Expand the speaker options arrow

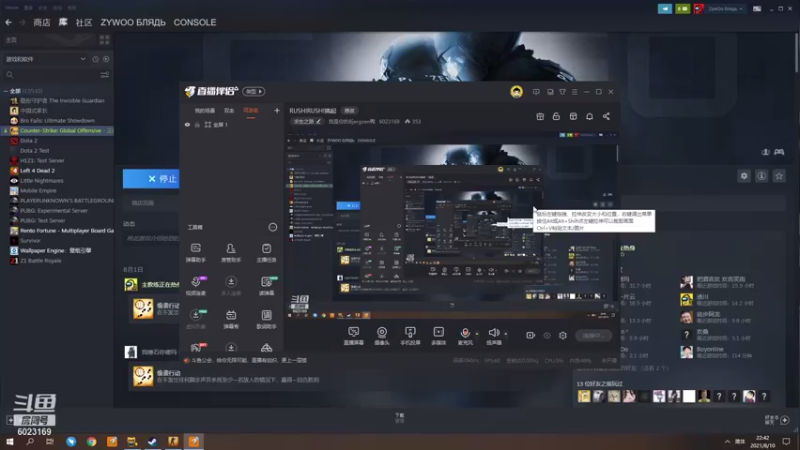tap(506, 334)
